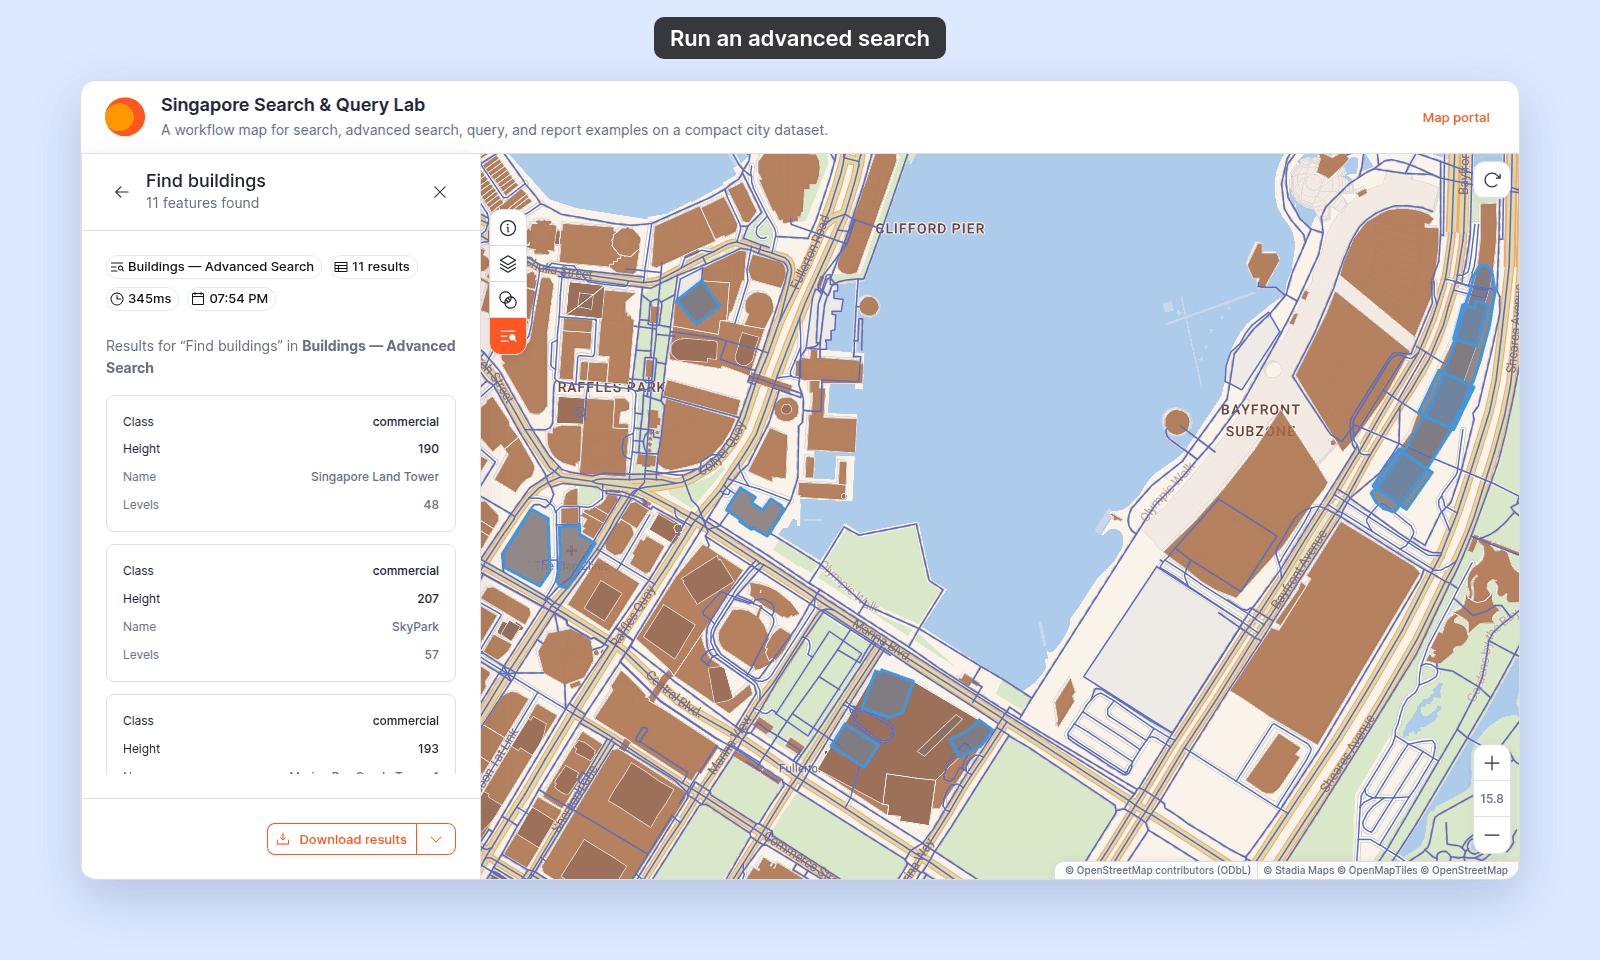Open the map information tool

508,228
